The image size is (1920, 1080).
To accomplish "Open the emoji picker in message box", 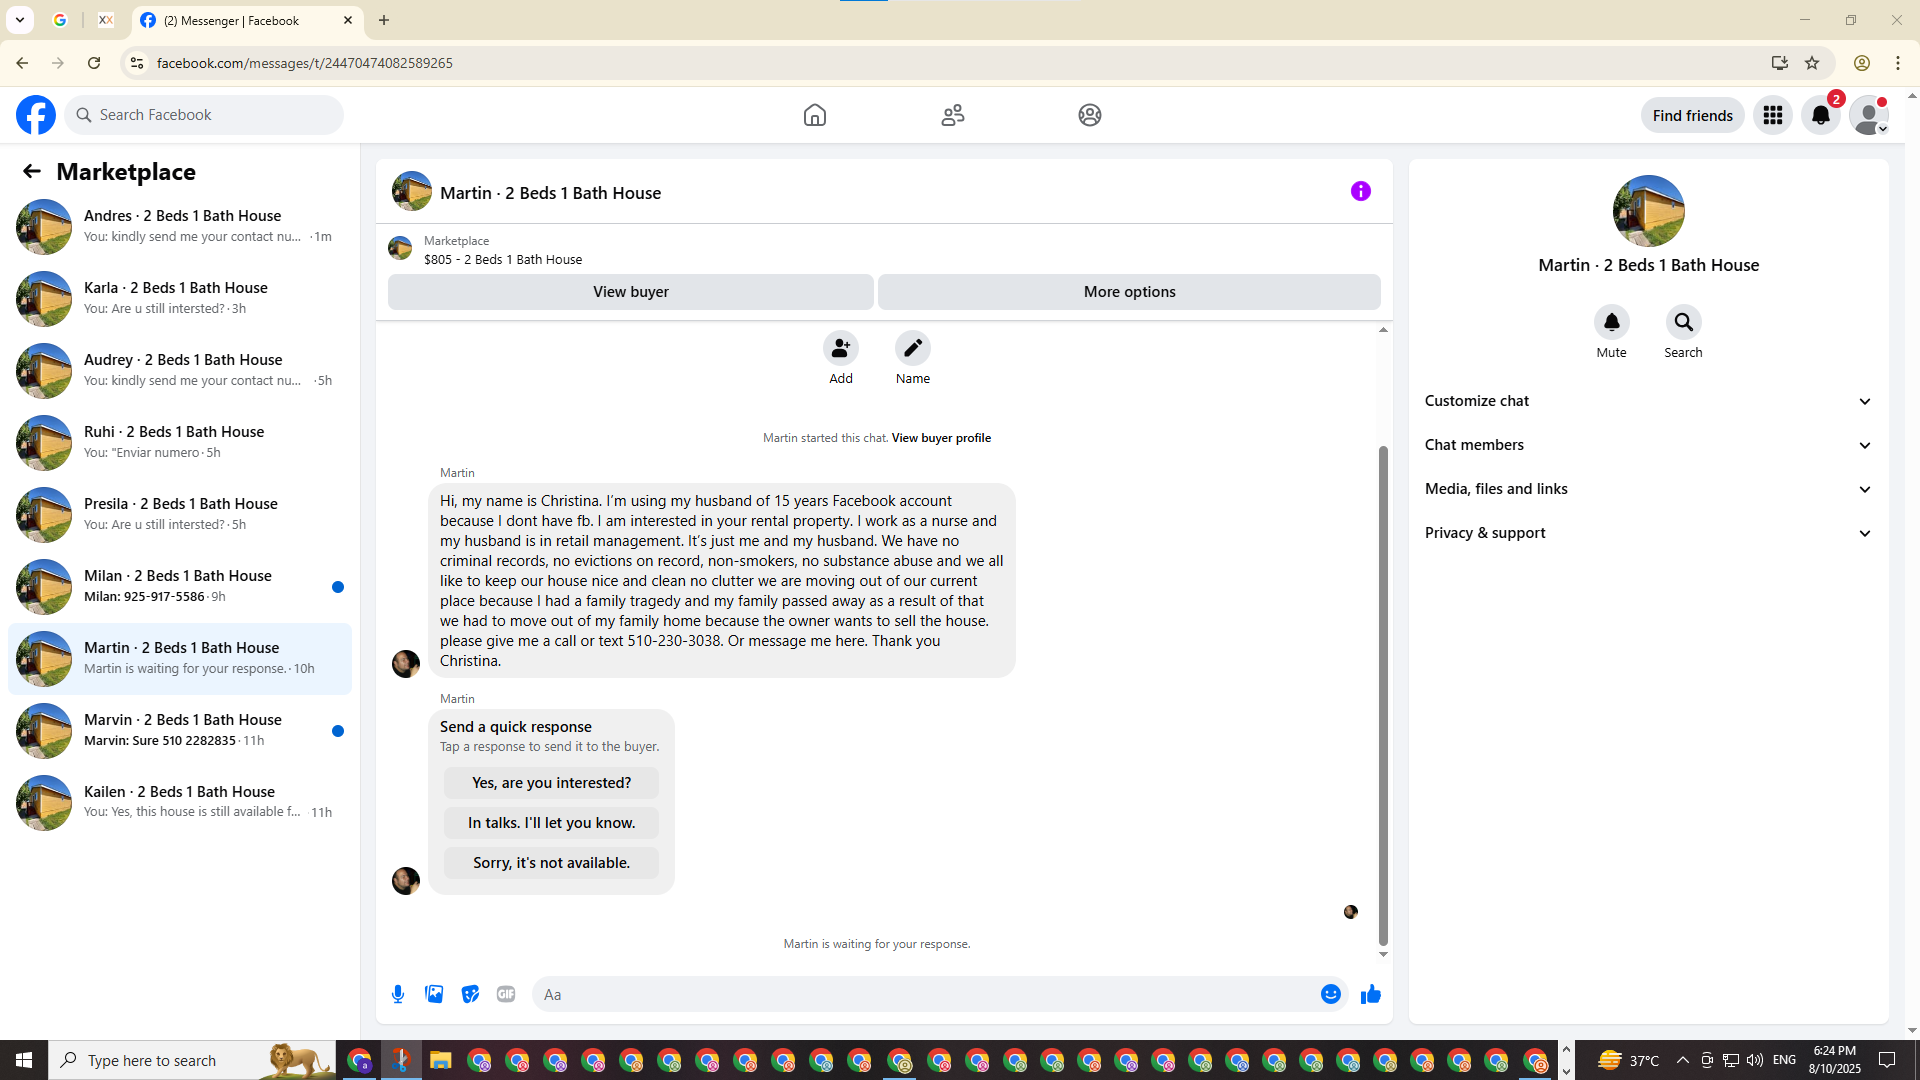I will pos(1330,994).
